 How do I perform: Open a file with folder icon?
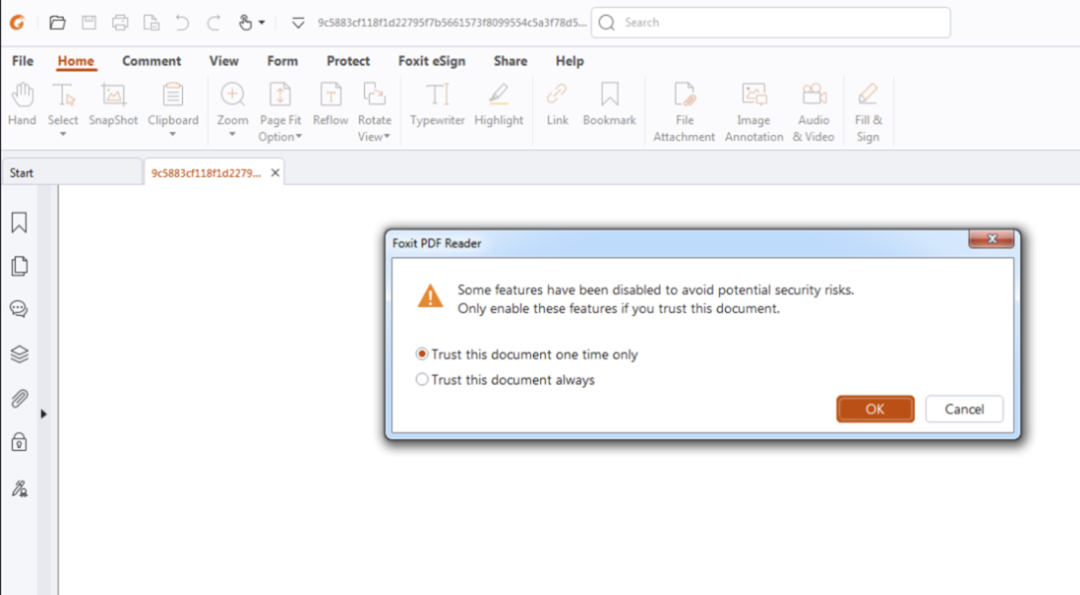point(57,23)
